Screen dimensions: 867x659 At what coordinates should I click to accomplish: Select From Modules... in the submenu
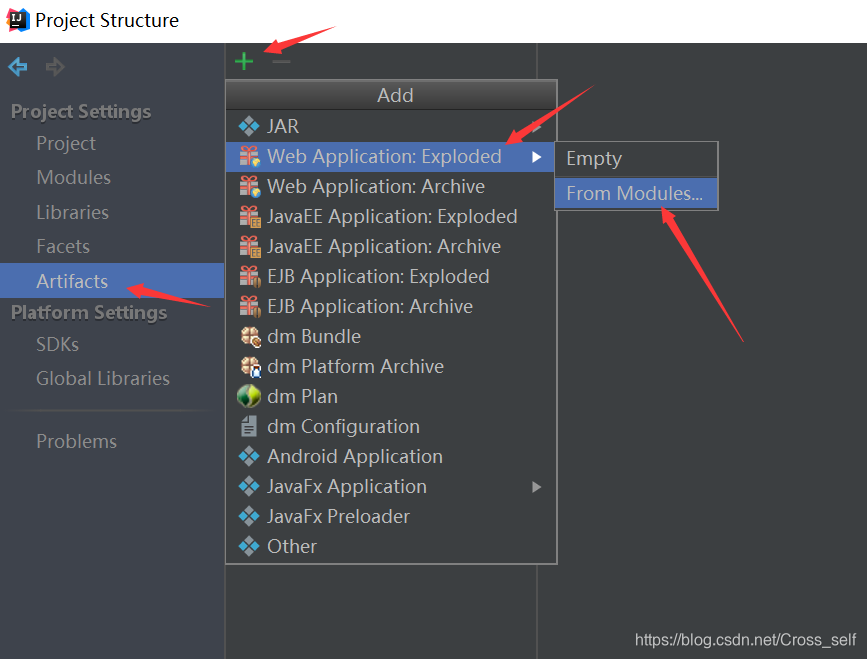tap(636, 193)
